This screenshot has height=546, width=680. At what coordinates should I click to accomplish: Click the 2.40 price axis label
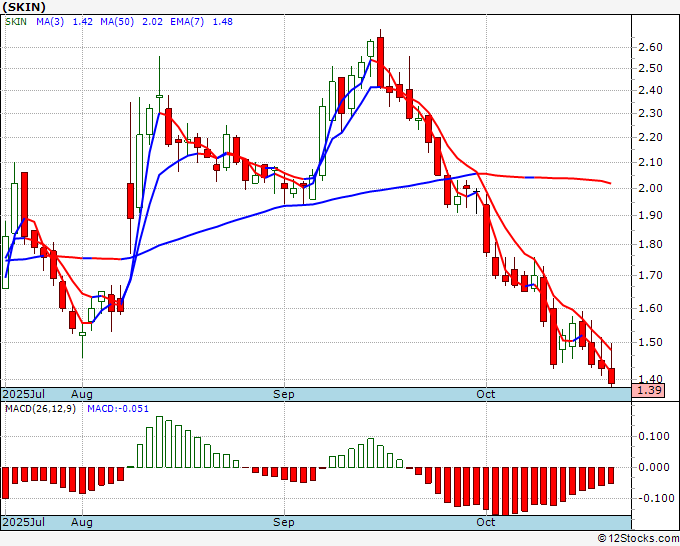(650, 91)
